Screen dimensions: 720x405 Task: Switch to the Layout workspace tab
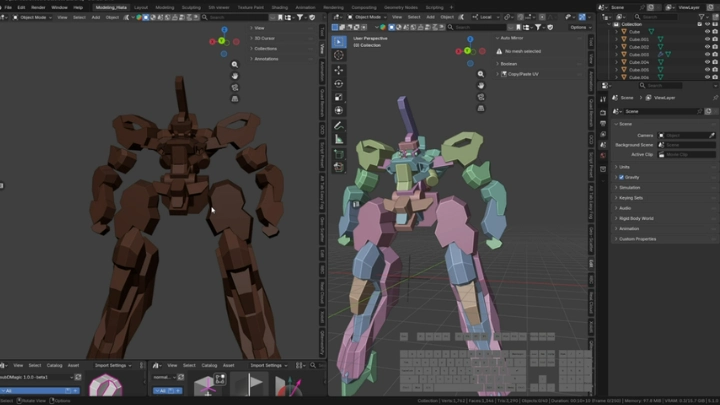(x=141, y=7)
